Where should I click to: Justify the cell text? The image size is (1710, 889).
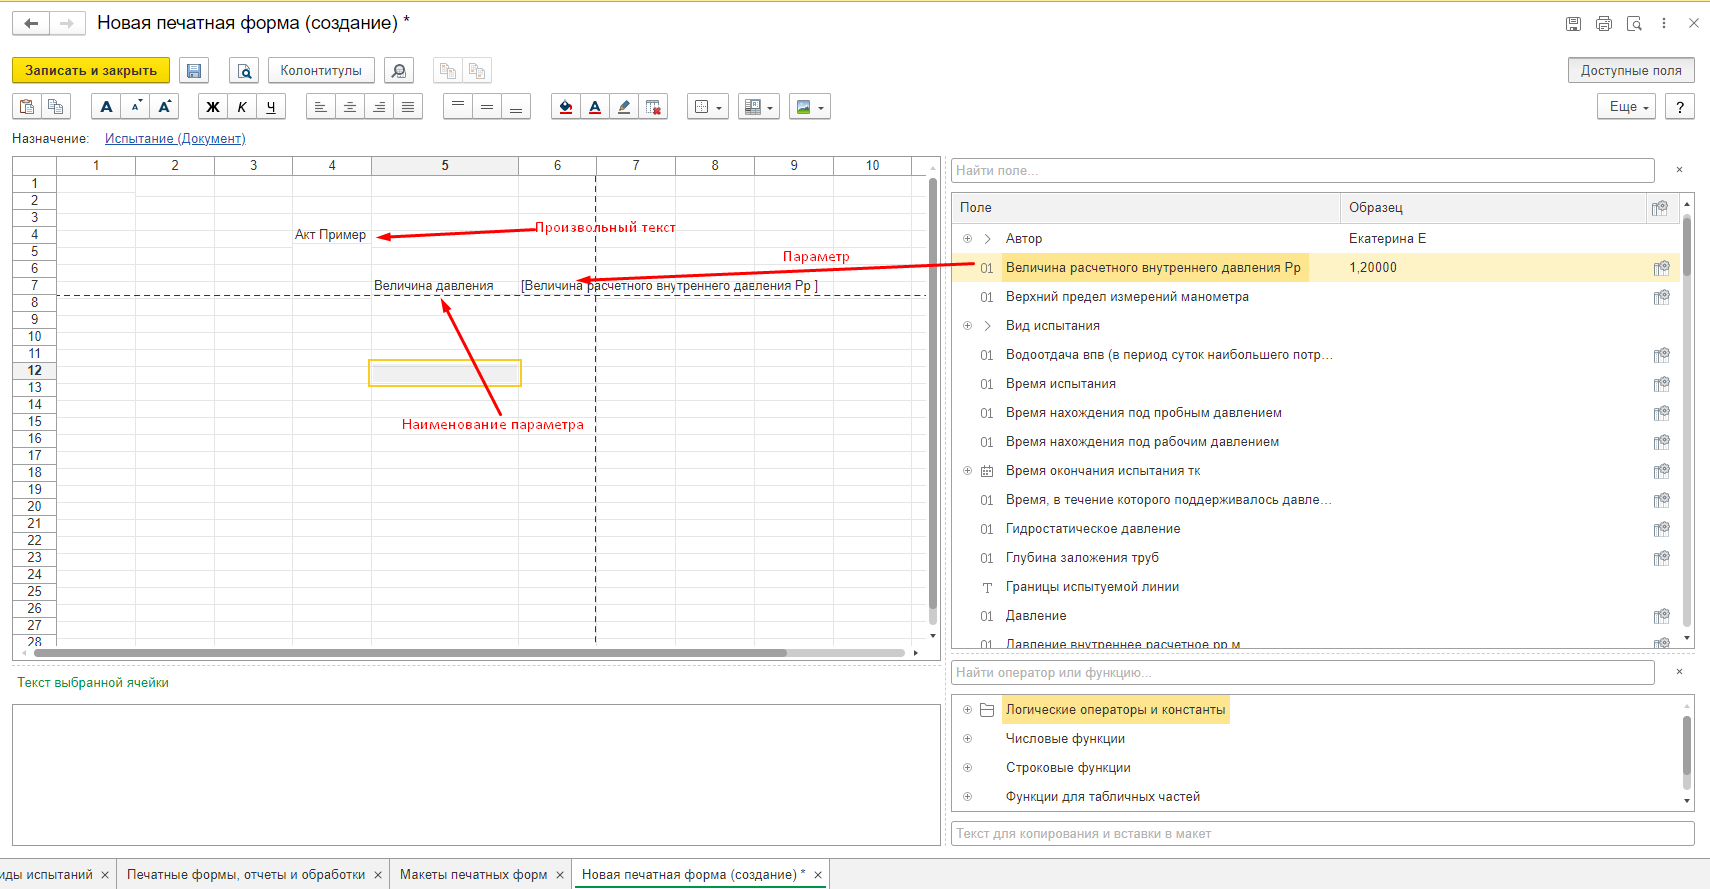click(408, 107)
